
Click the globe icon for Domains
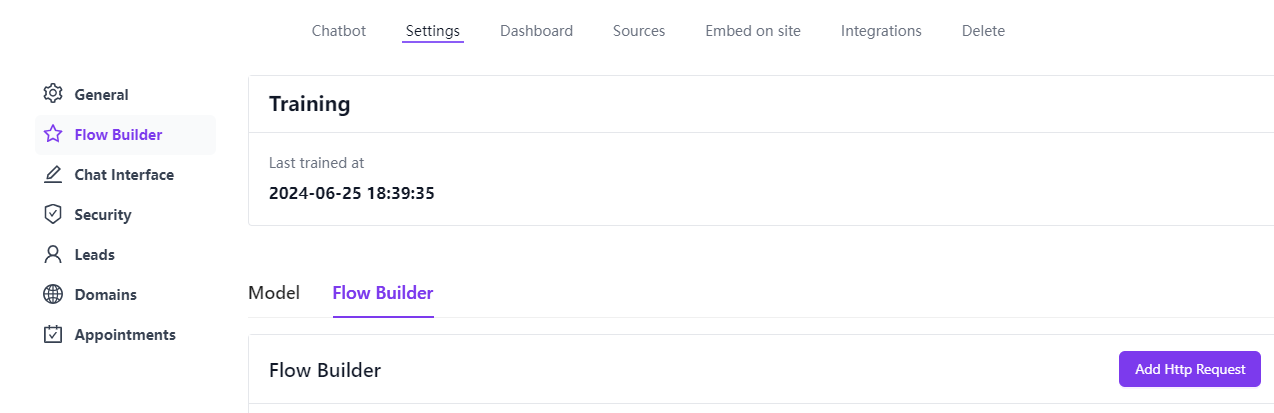pyautogui.click(x=53, y=294)
